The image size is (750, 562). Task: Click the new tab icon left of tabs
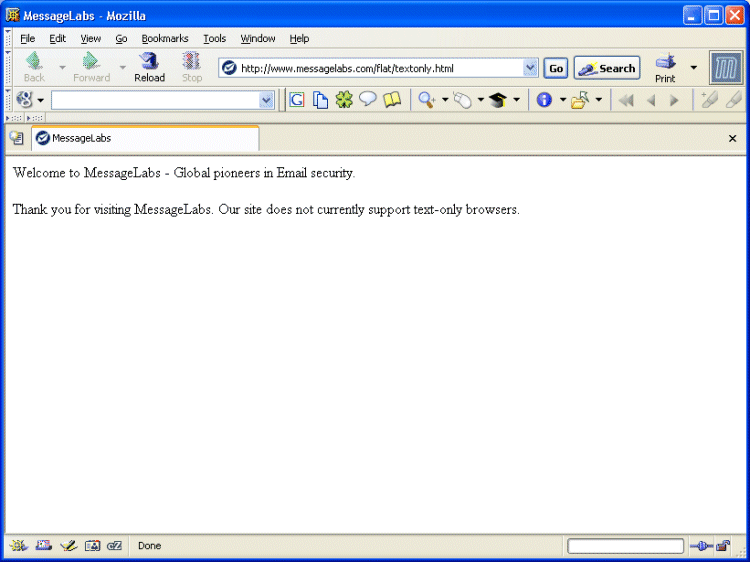pyautogui.click(x=17, y=138)
